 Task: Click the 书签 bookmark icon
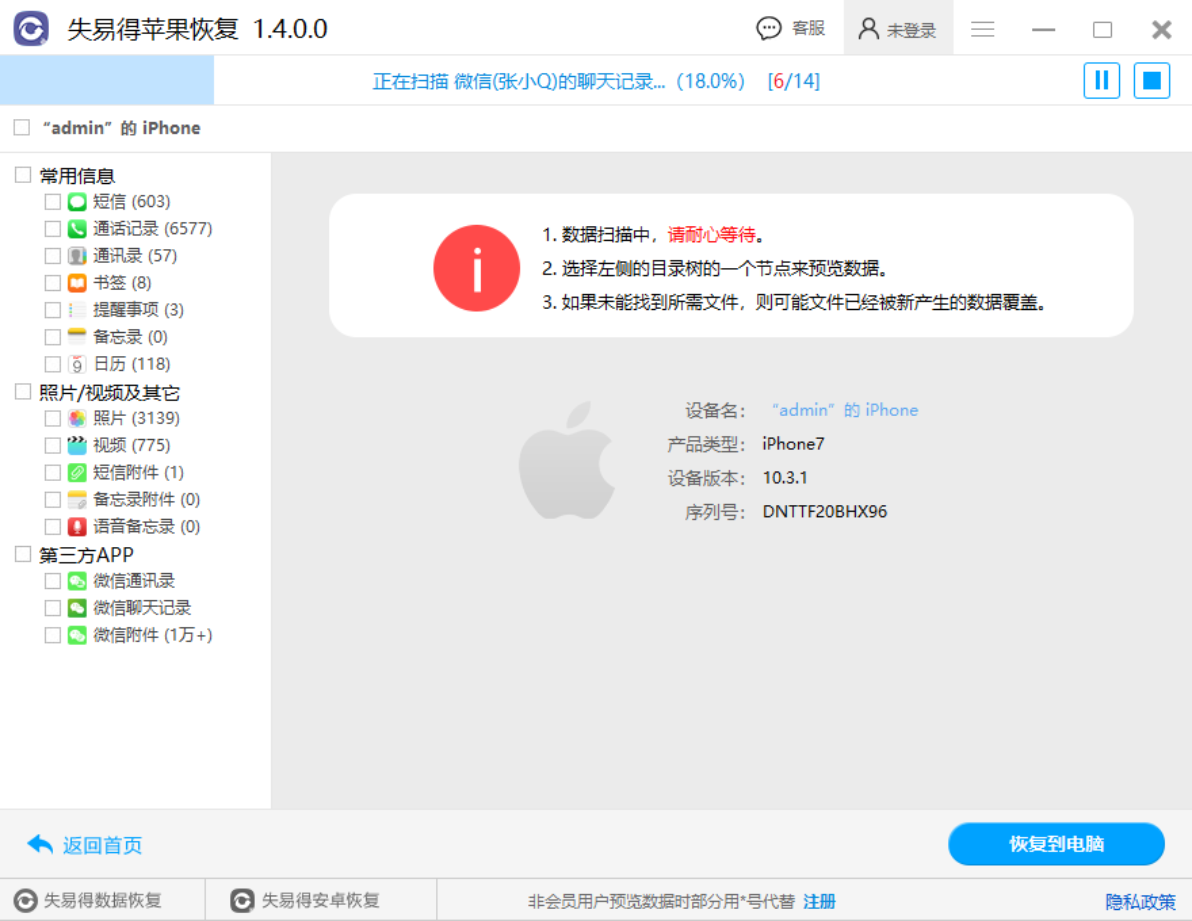coord(77,283)
